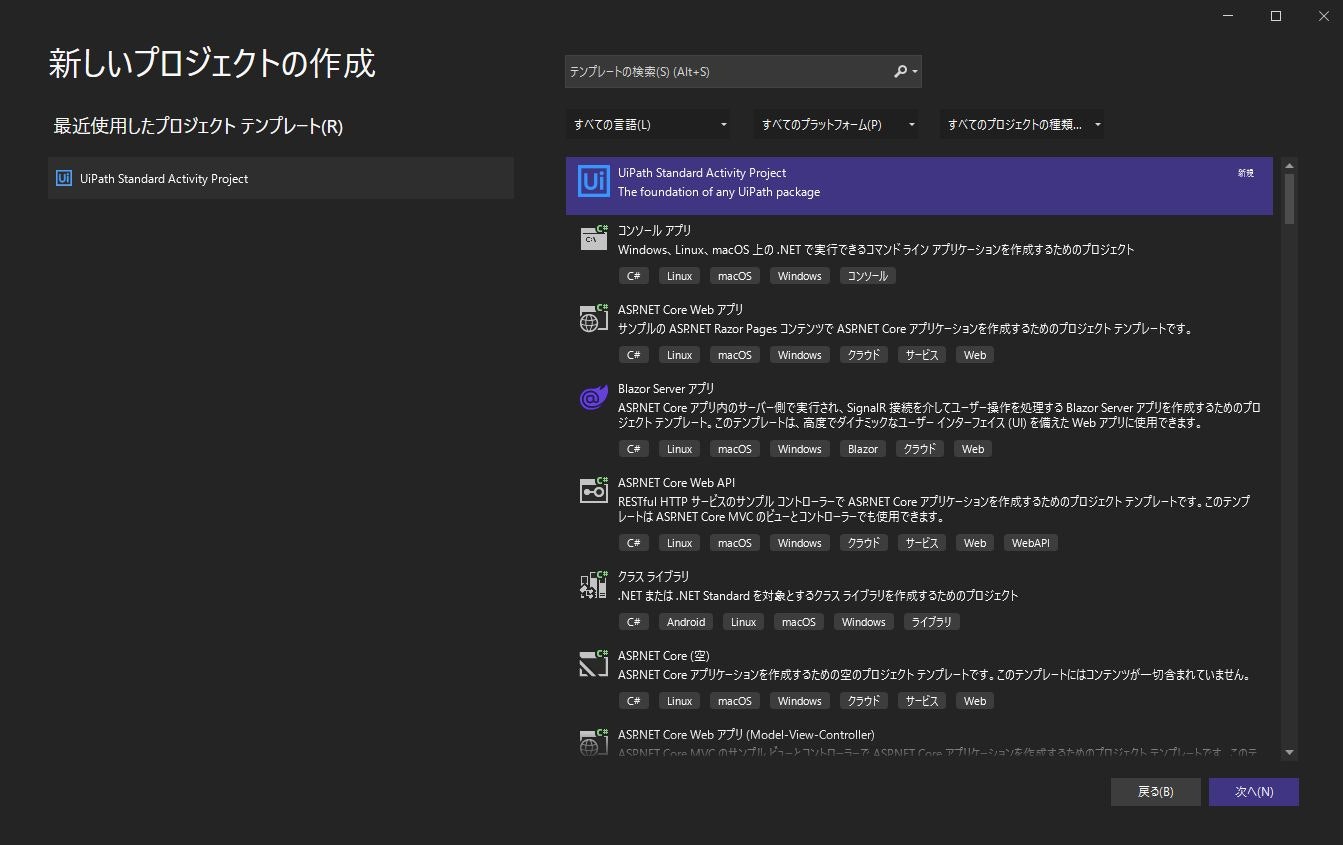The image size is (1343, 845).
Task: Select ASP.NET Core Web アプリ (Model-View-Controller) title
Action: click(x=746, y=735)
